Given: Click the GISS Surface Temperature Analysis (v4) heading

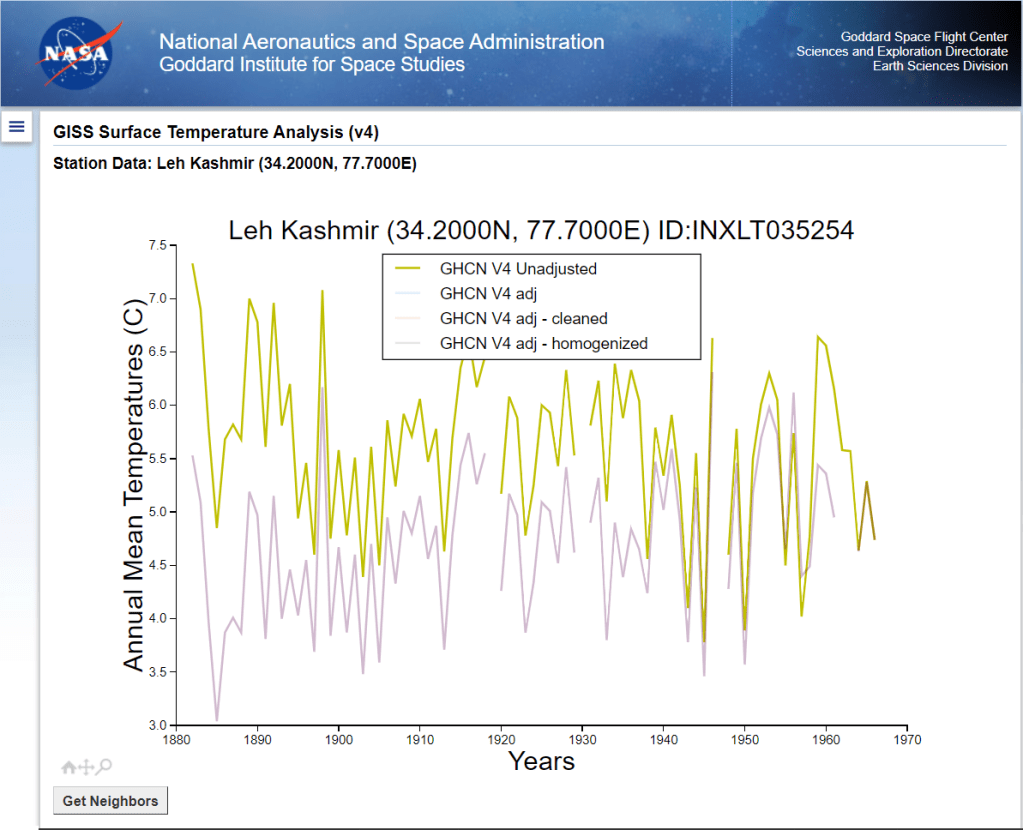Looking at the screenshot, I should pos(216,133).
